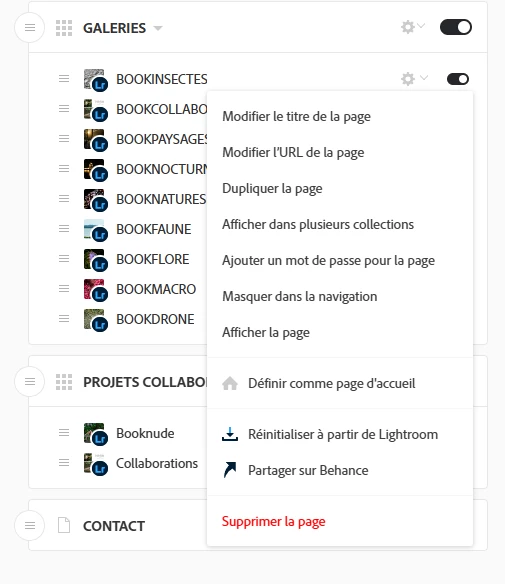Click the BOOKDRONE Lightroom thumbnail

(x=96, y=320)
